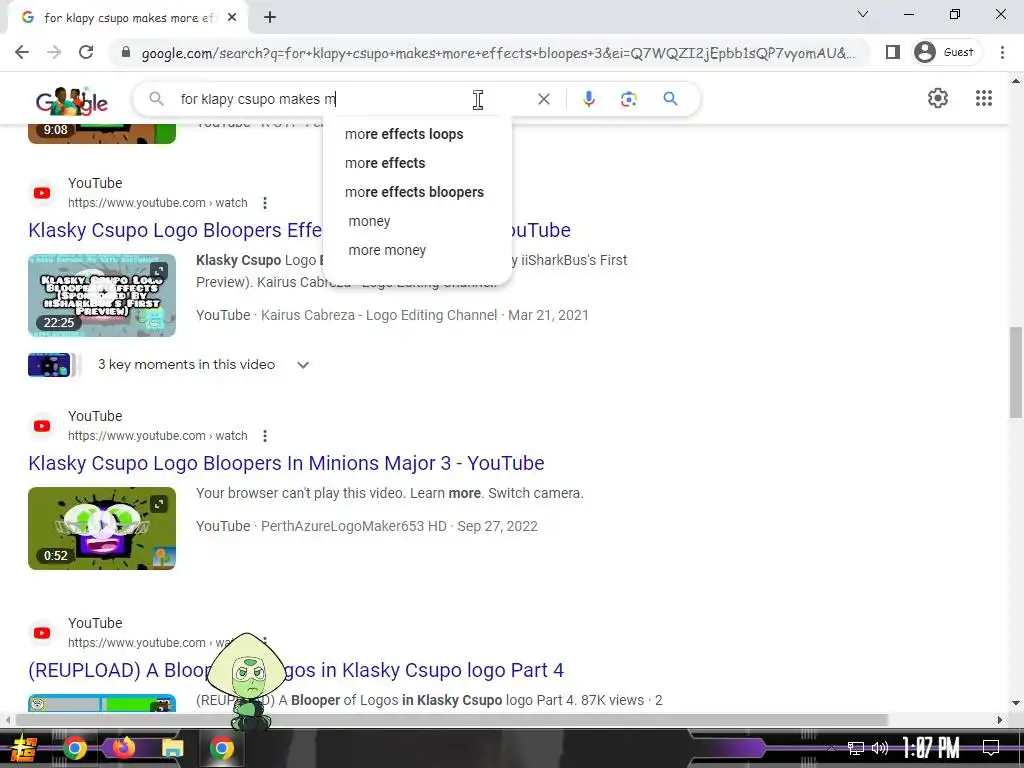1024x768 pixels.
Task: Click 'Kairus Cabreza - Logo Editing Channel' text
Action: coord(379,315)
